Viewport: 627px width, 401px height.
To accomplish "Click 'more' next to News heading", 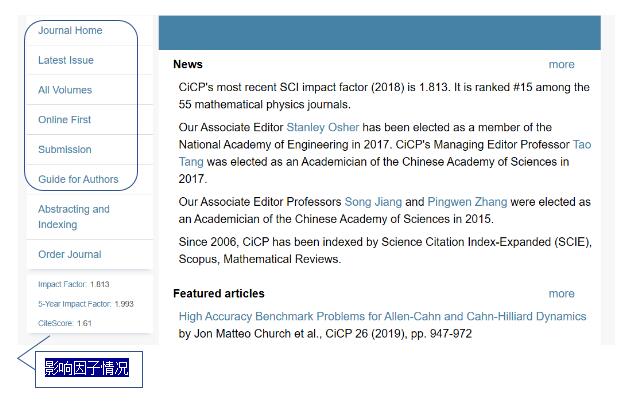I will click(561, 64).
